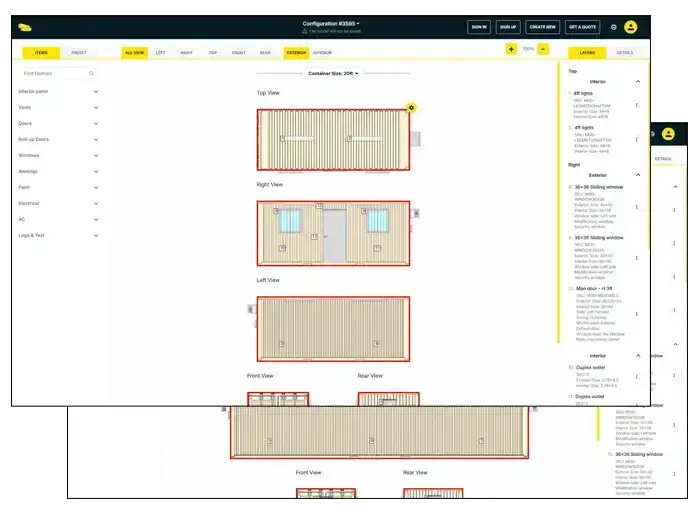Open the user profile avatar
This screenshot has height=525, width=700.
click(x=631, y=27)
